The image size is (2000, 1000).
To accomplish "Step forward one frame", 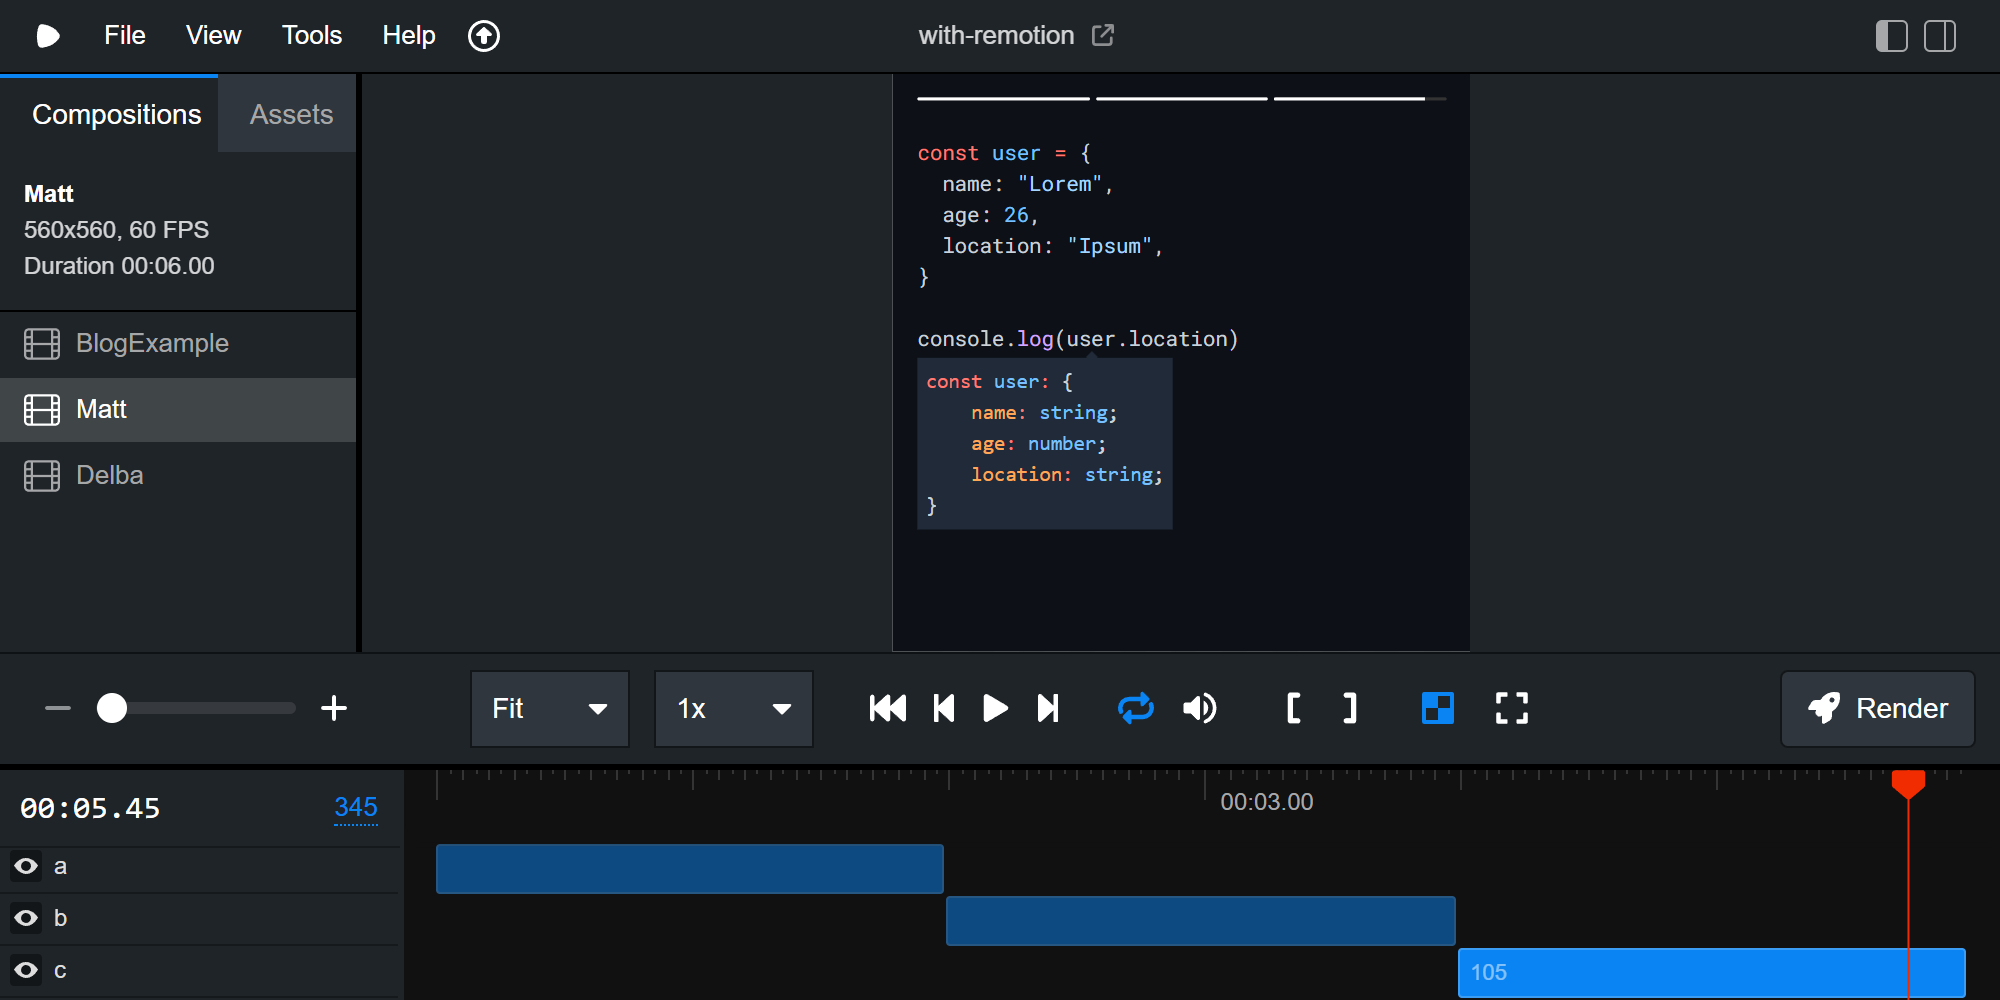I will [1047, 708].
